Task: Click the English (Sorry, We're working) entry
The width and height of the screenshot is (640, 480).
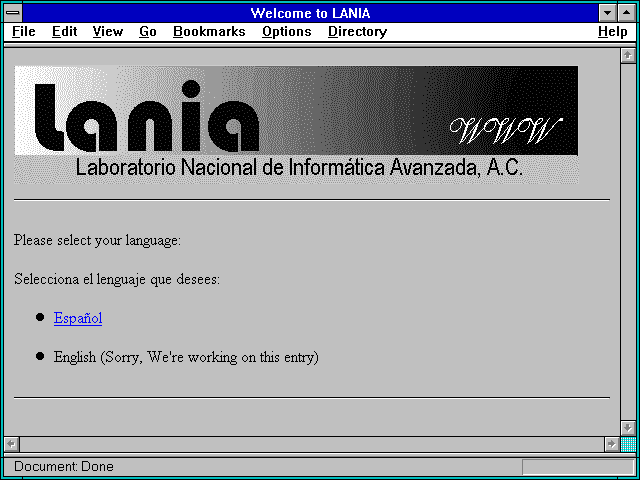Action: coord(186,357)
